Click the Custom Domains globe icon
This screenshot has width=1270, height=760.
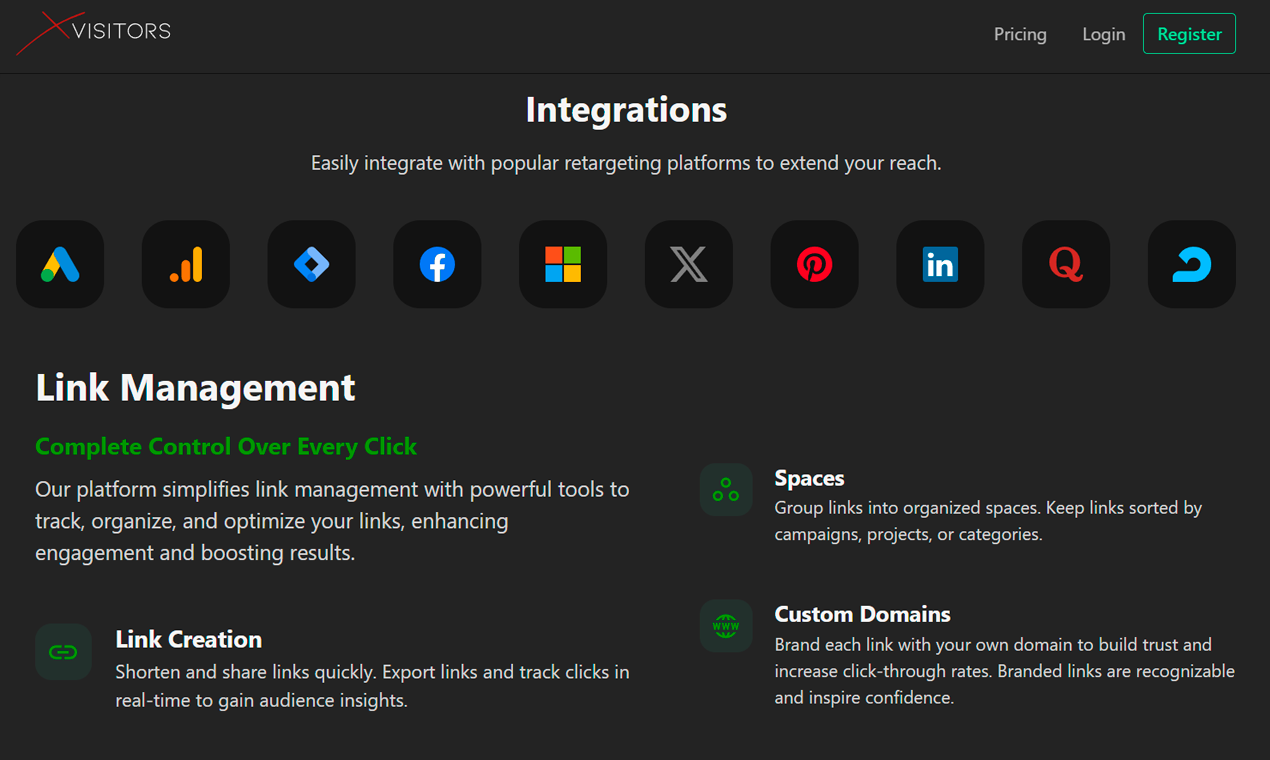tap(726, 626)
